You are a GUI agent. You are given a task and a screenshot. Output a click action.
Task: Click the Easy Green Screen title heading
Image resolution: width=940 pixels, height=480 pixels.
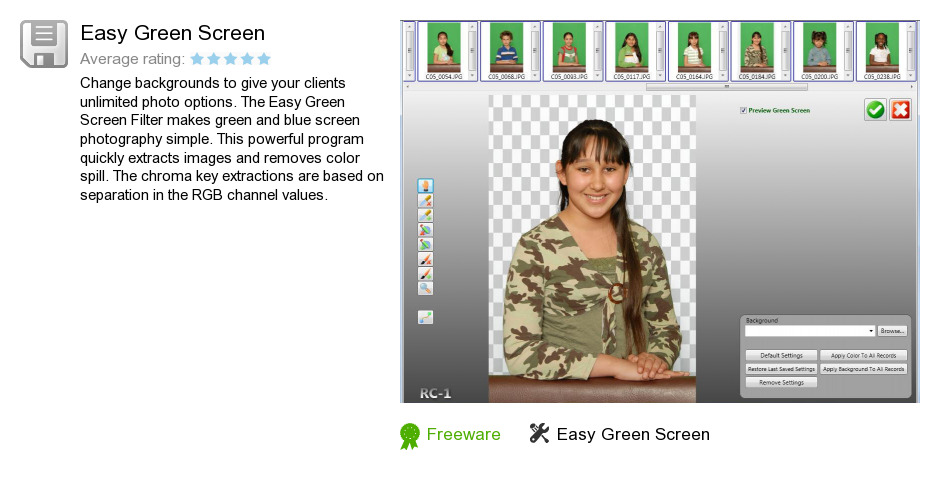point(173,33)
